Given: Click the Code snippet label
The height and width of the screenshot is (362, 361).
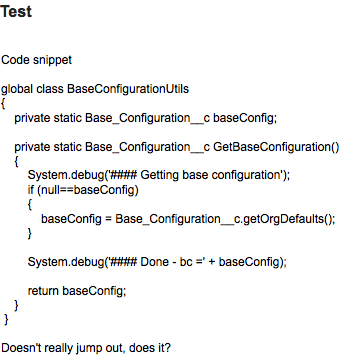Looking at the screenshot, I should (x=36, y=60).
